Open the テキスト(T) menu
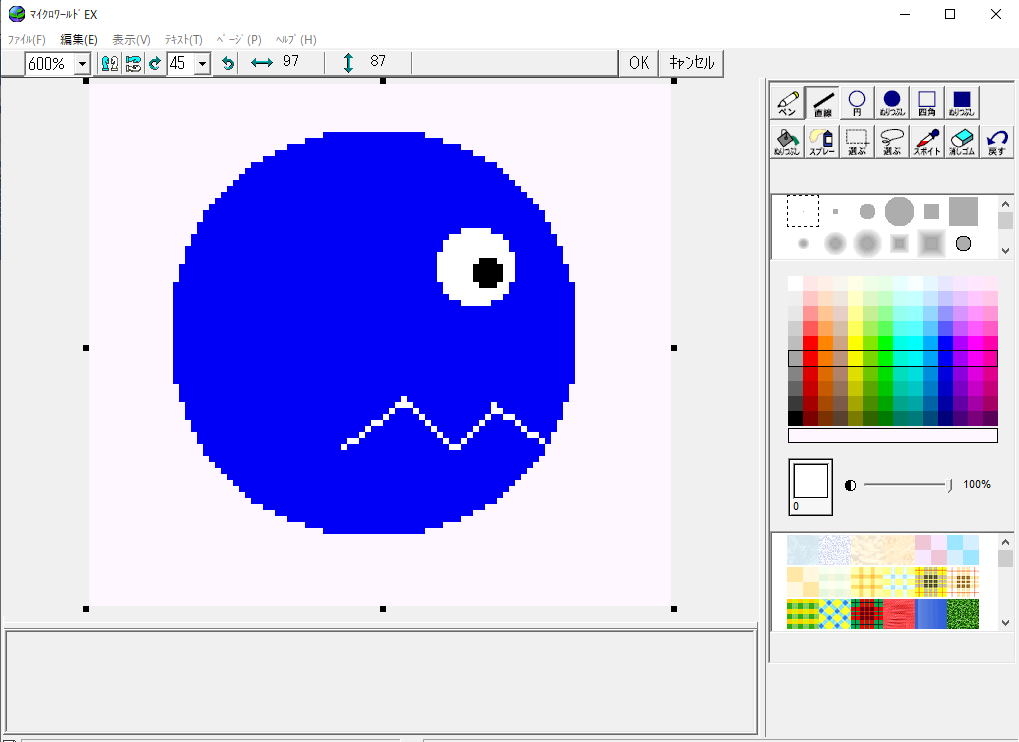Viewport: 1019px width, 742px height. (x=183, y=40)
